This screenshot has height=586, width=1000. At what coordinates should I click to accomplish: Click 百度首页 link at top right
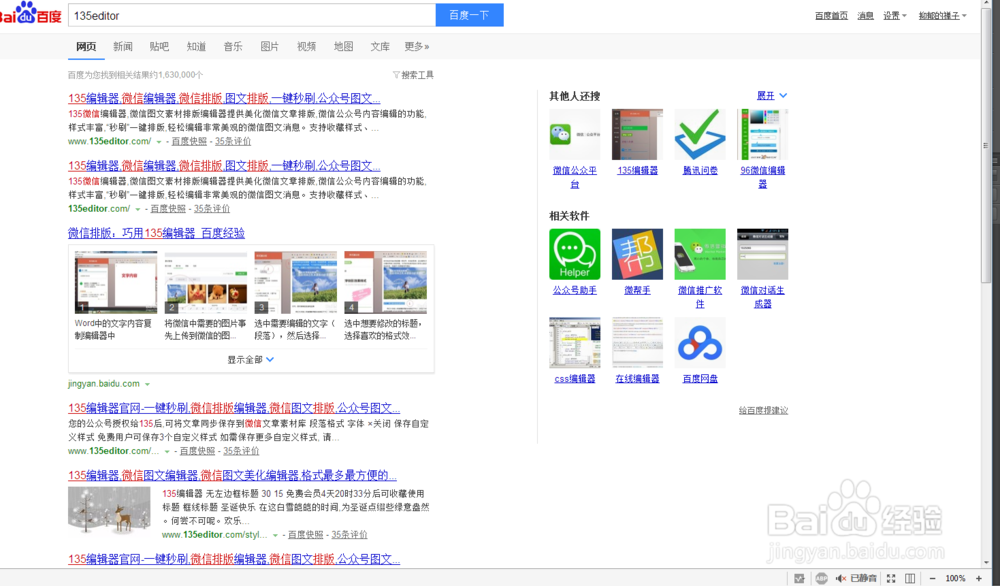pos(831,16)
